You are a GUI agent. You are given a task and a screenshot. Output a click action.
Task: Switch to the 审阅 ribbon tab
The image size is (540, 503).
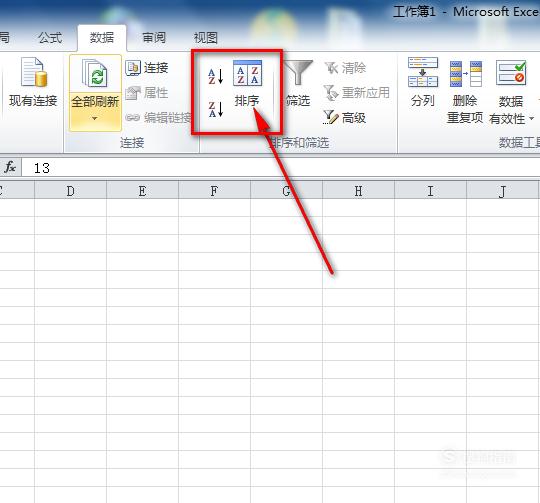154,38
